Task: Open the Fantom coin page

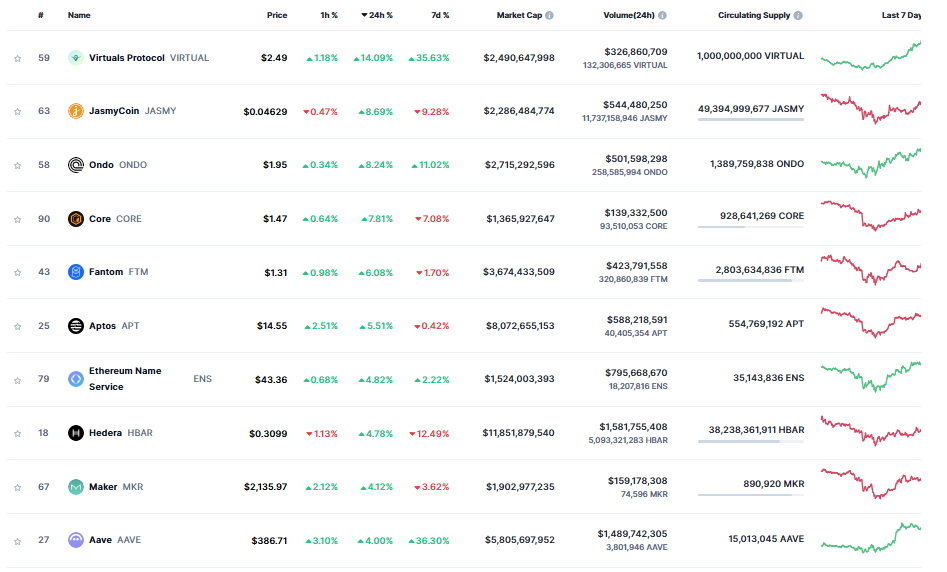Action: (106, 272)
